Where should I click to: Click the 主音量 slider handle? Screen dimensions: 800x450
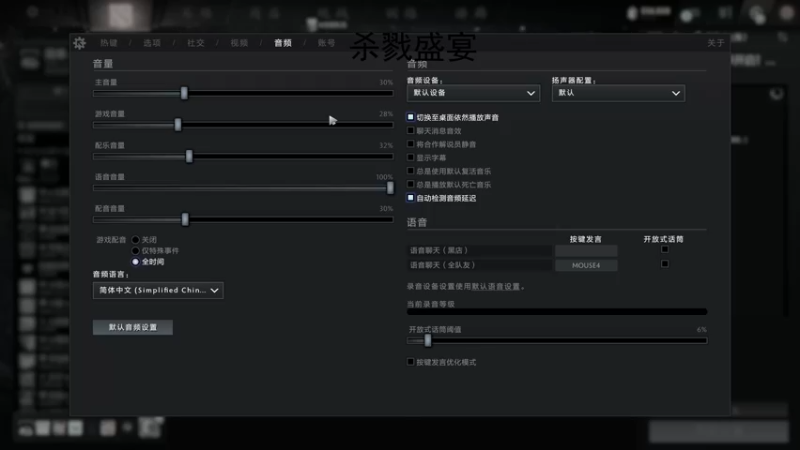pyautogui.click(x=184, y=93)
